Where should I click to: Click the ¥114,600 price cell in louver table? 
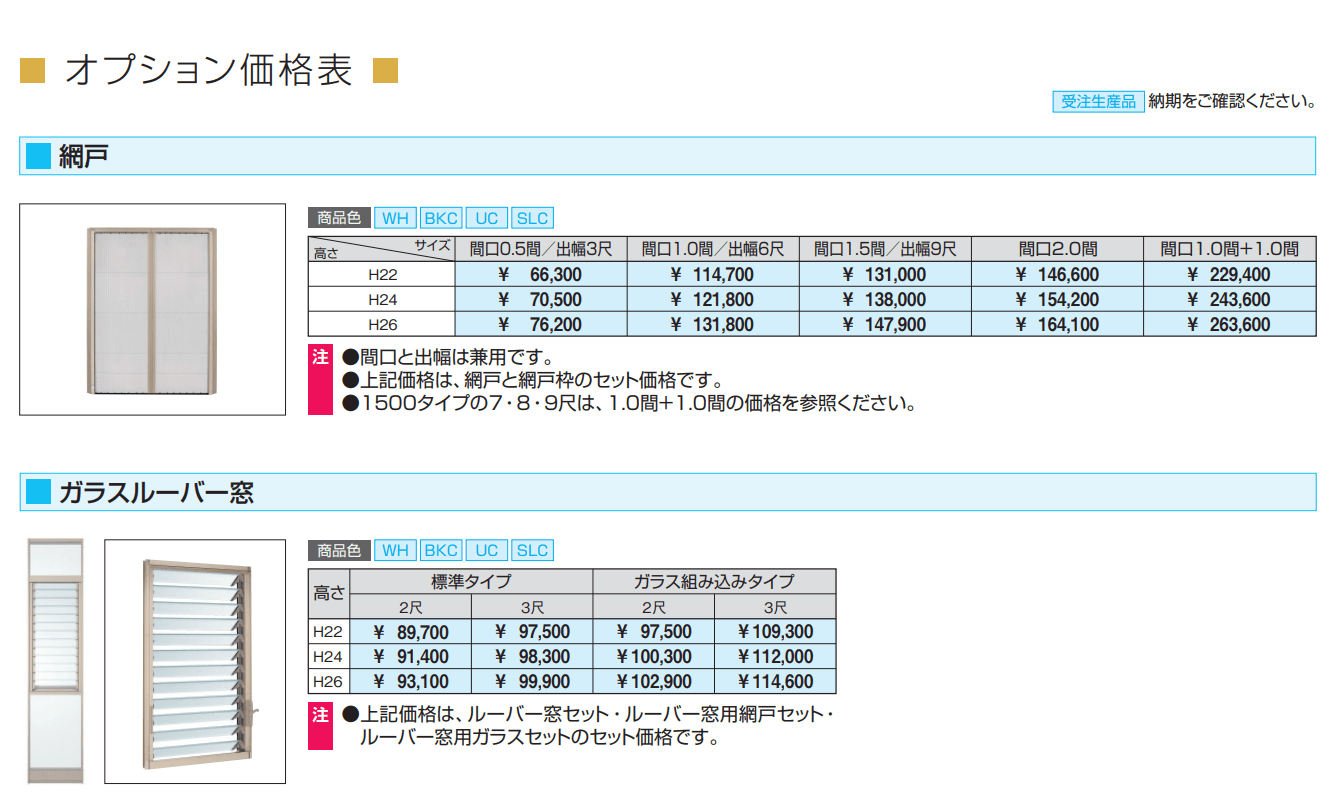[775, 682]
